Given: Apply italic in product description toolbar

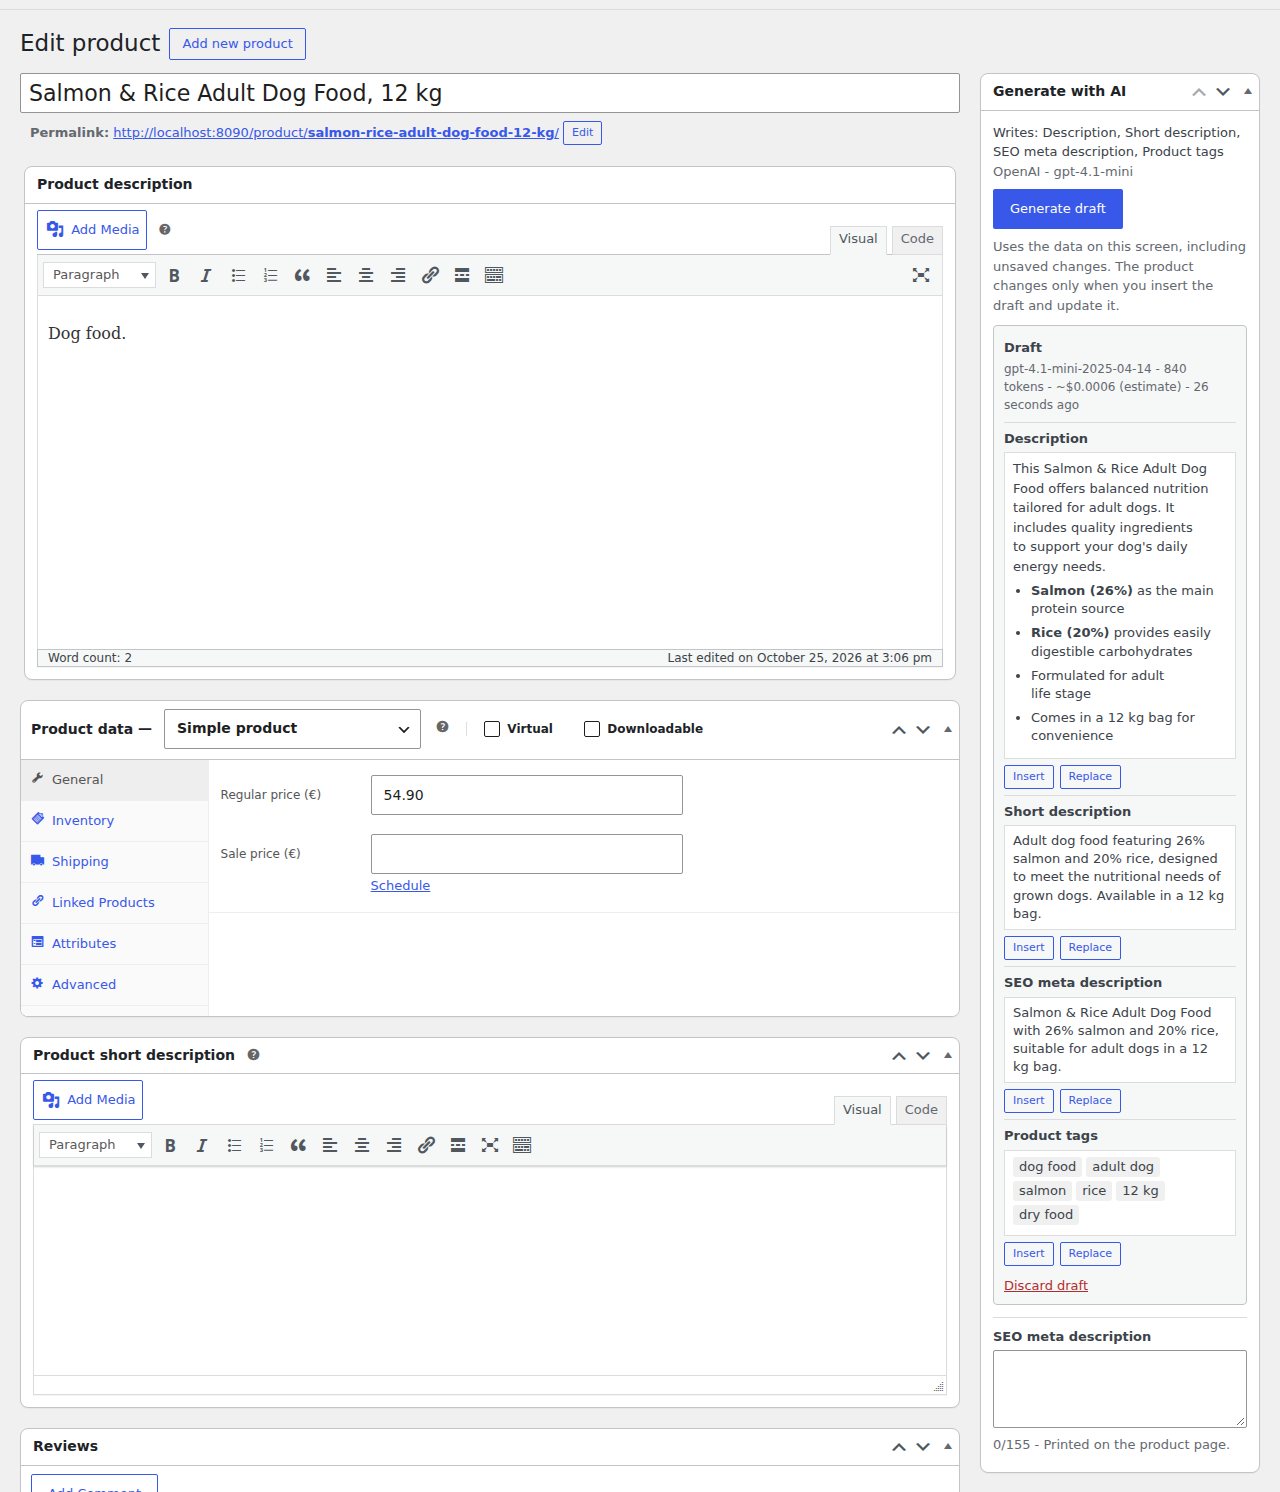Looking at the screenshot, I should [206, 275].
